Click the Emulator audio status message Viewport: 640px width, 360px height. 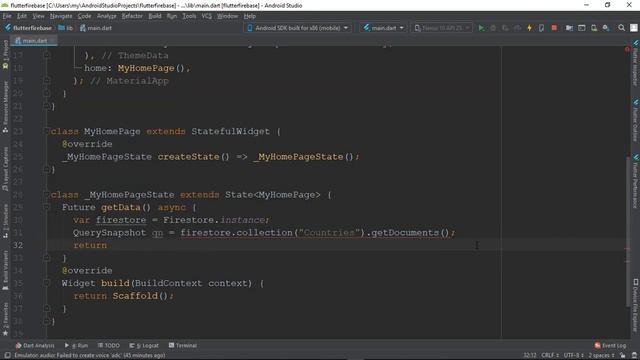90,356
